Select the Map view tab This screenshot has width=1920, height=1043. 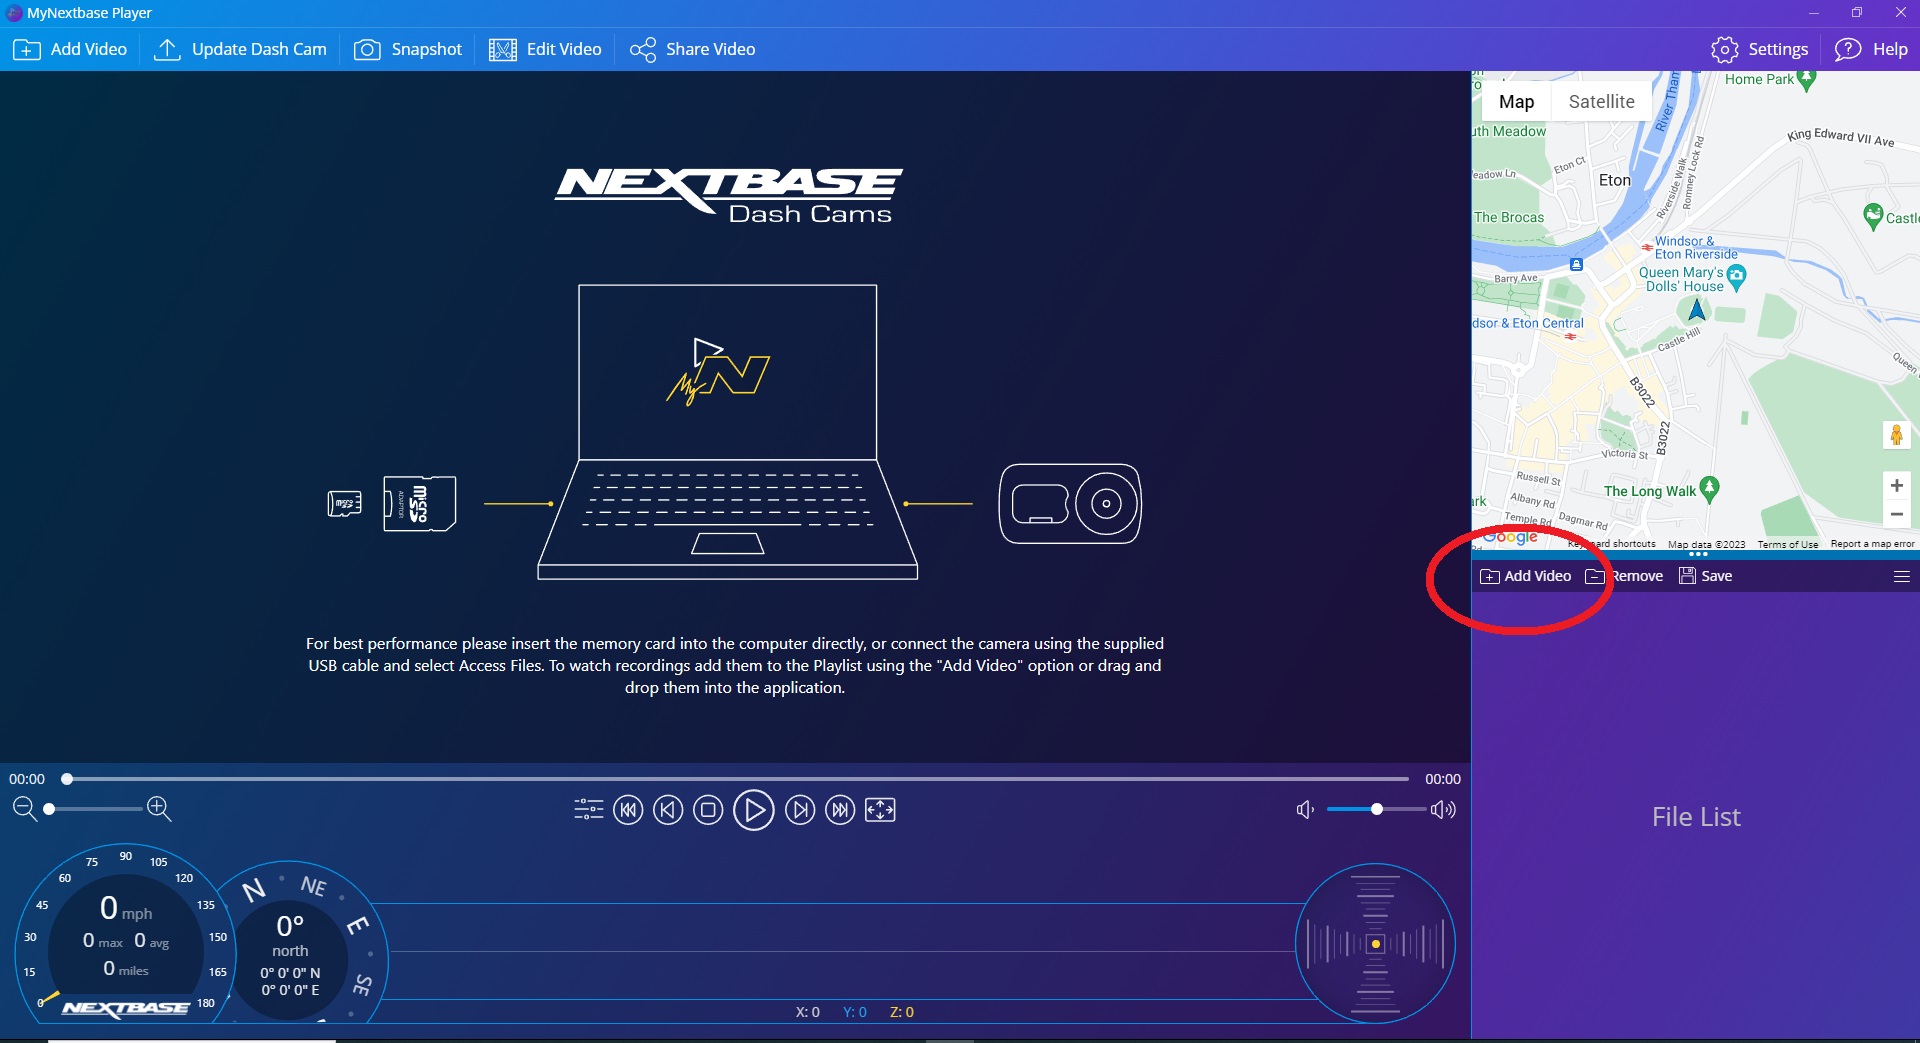(x=1516, y=101)
